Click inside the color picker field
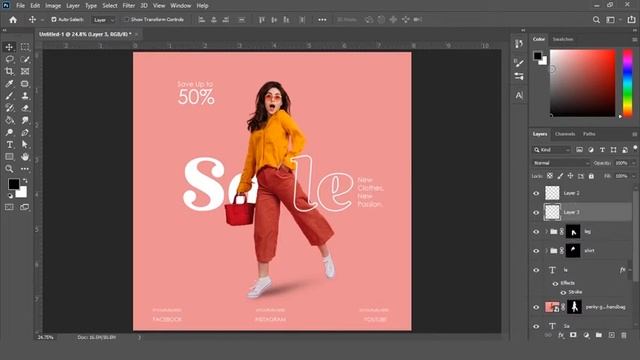Screen dimensions: 640x360 click(x=582, y=83)
